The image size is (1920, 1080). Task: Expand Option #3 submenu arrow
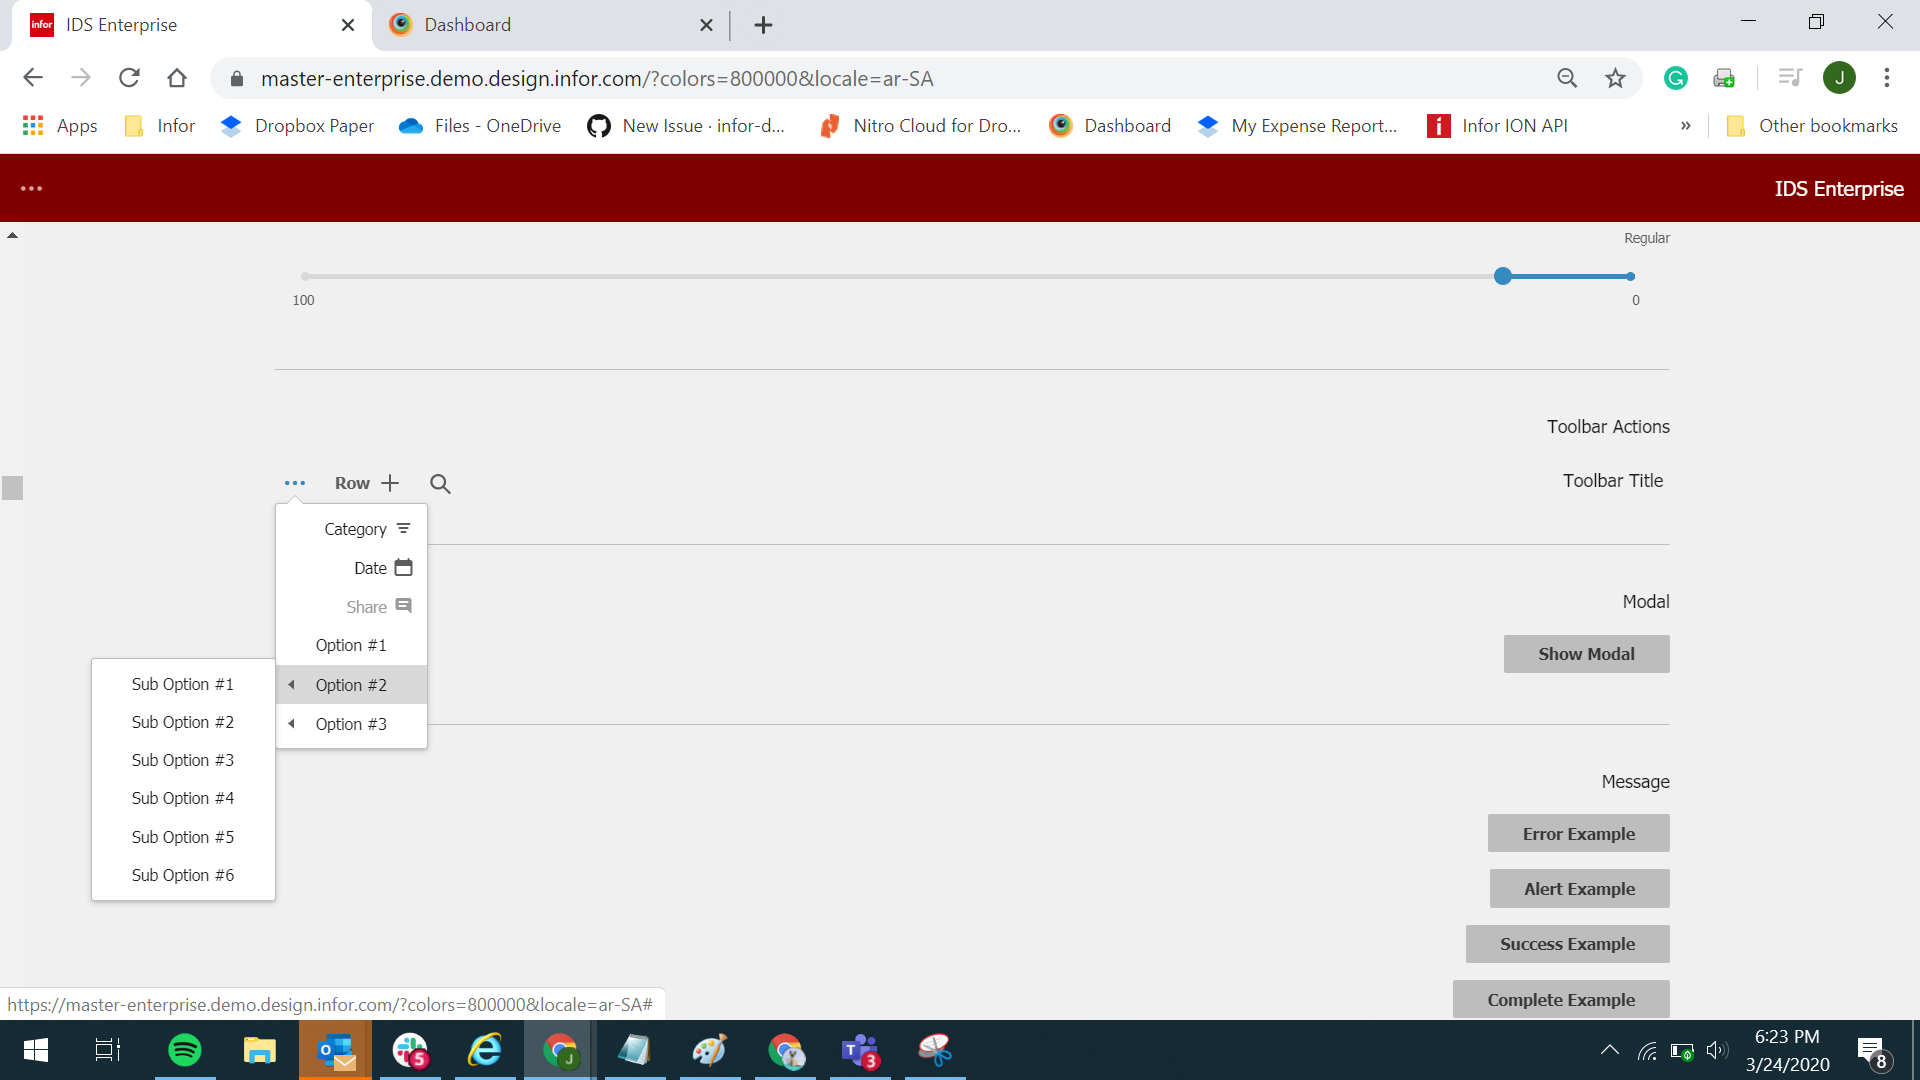click(x=291, y=724)
